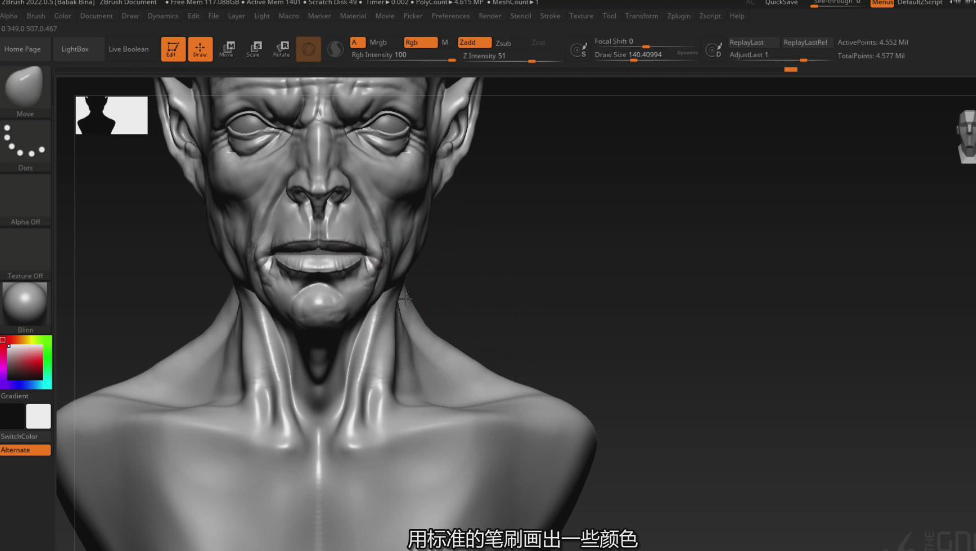
Task: Open the Blinn material picker
Action: pos(25,303)
